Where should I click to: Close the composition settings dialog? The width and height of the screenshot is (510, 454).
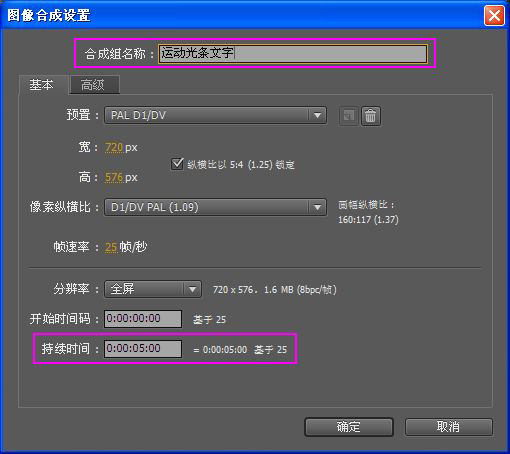pos(494,15)
